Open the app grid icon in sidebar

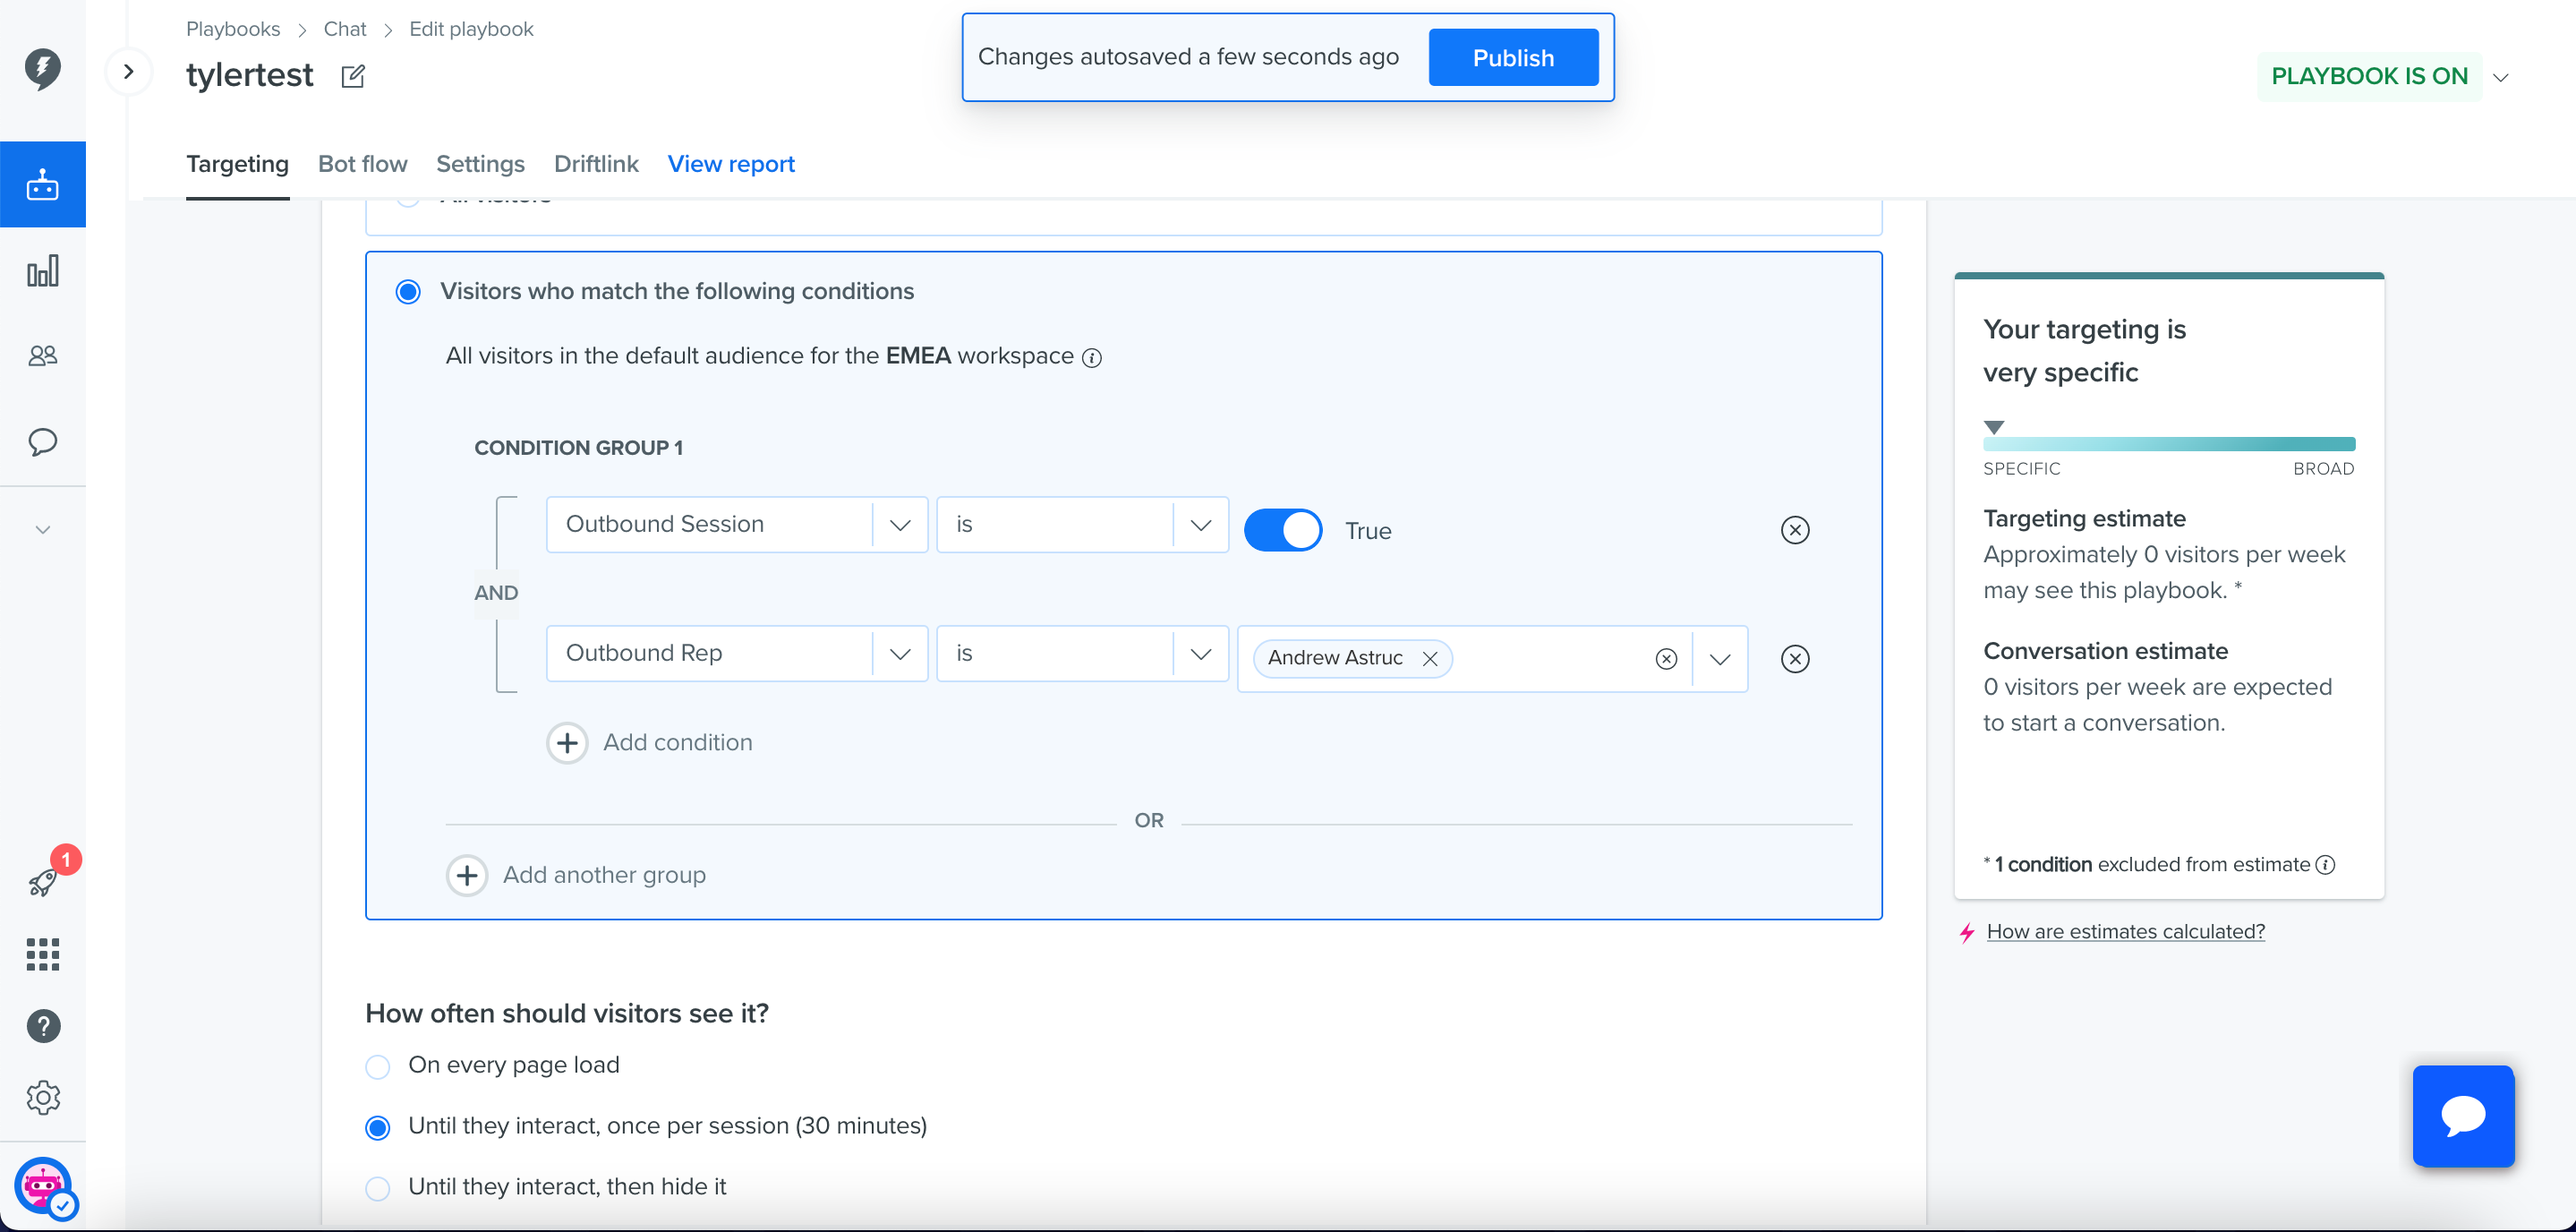tap(42, 954)
